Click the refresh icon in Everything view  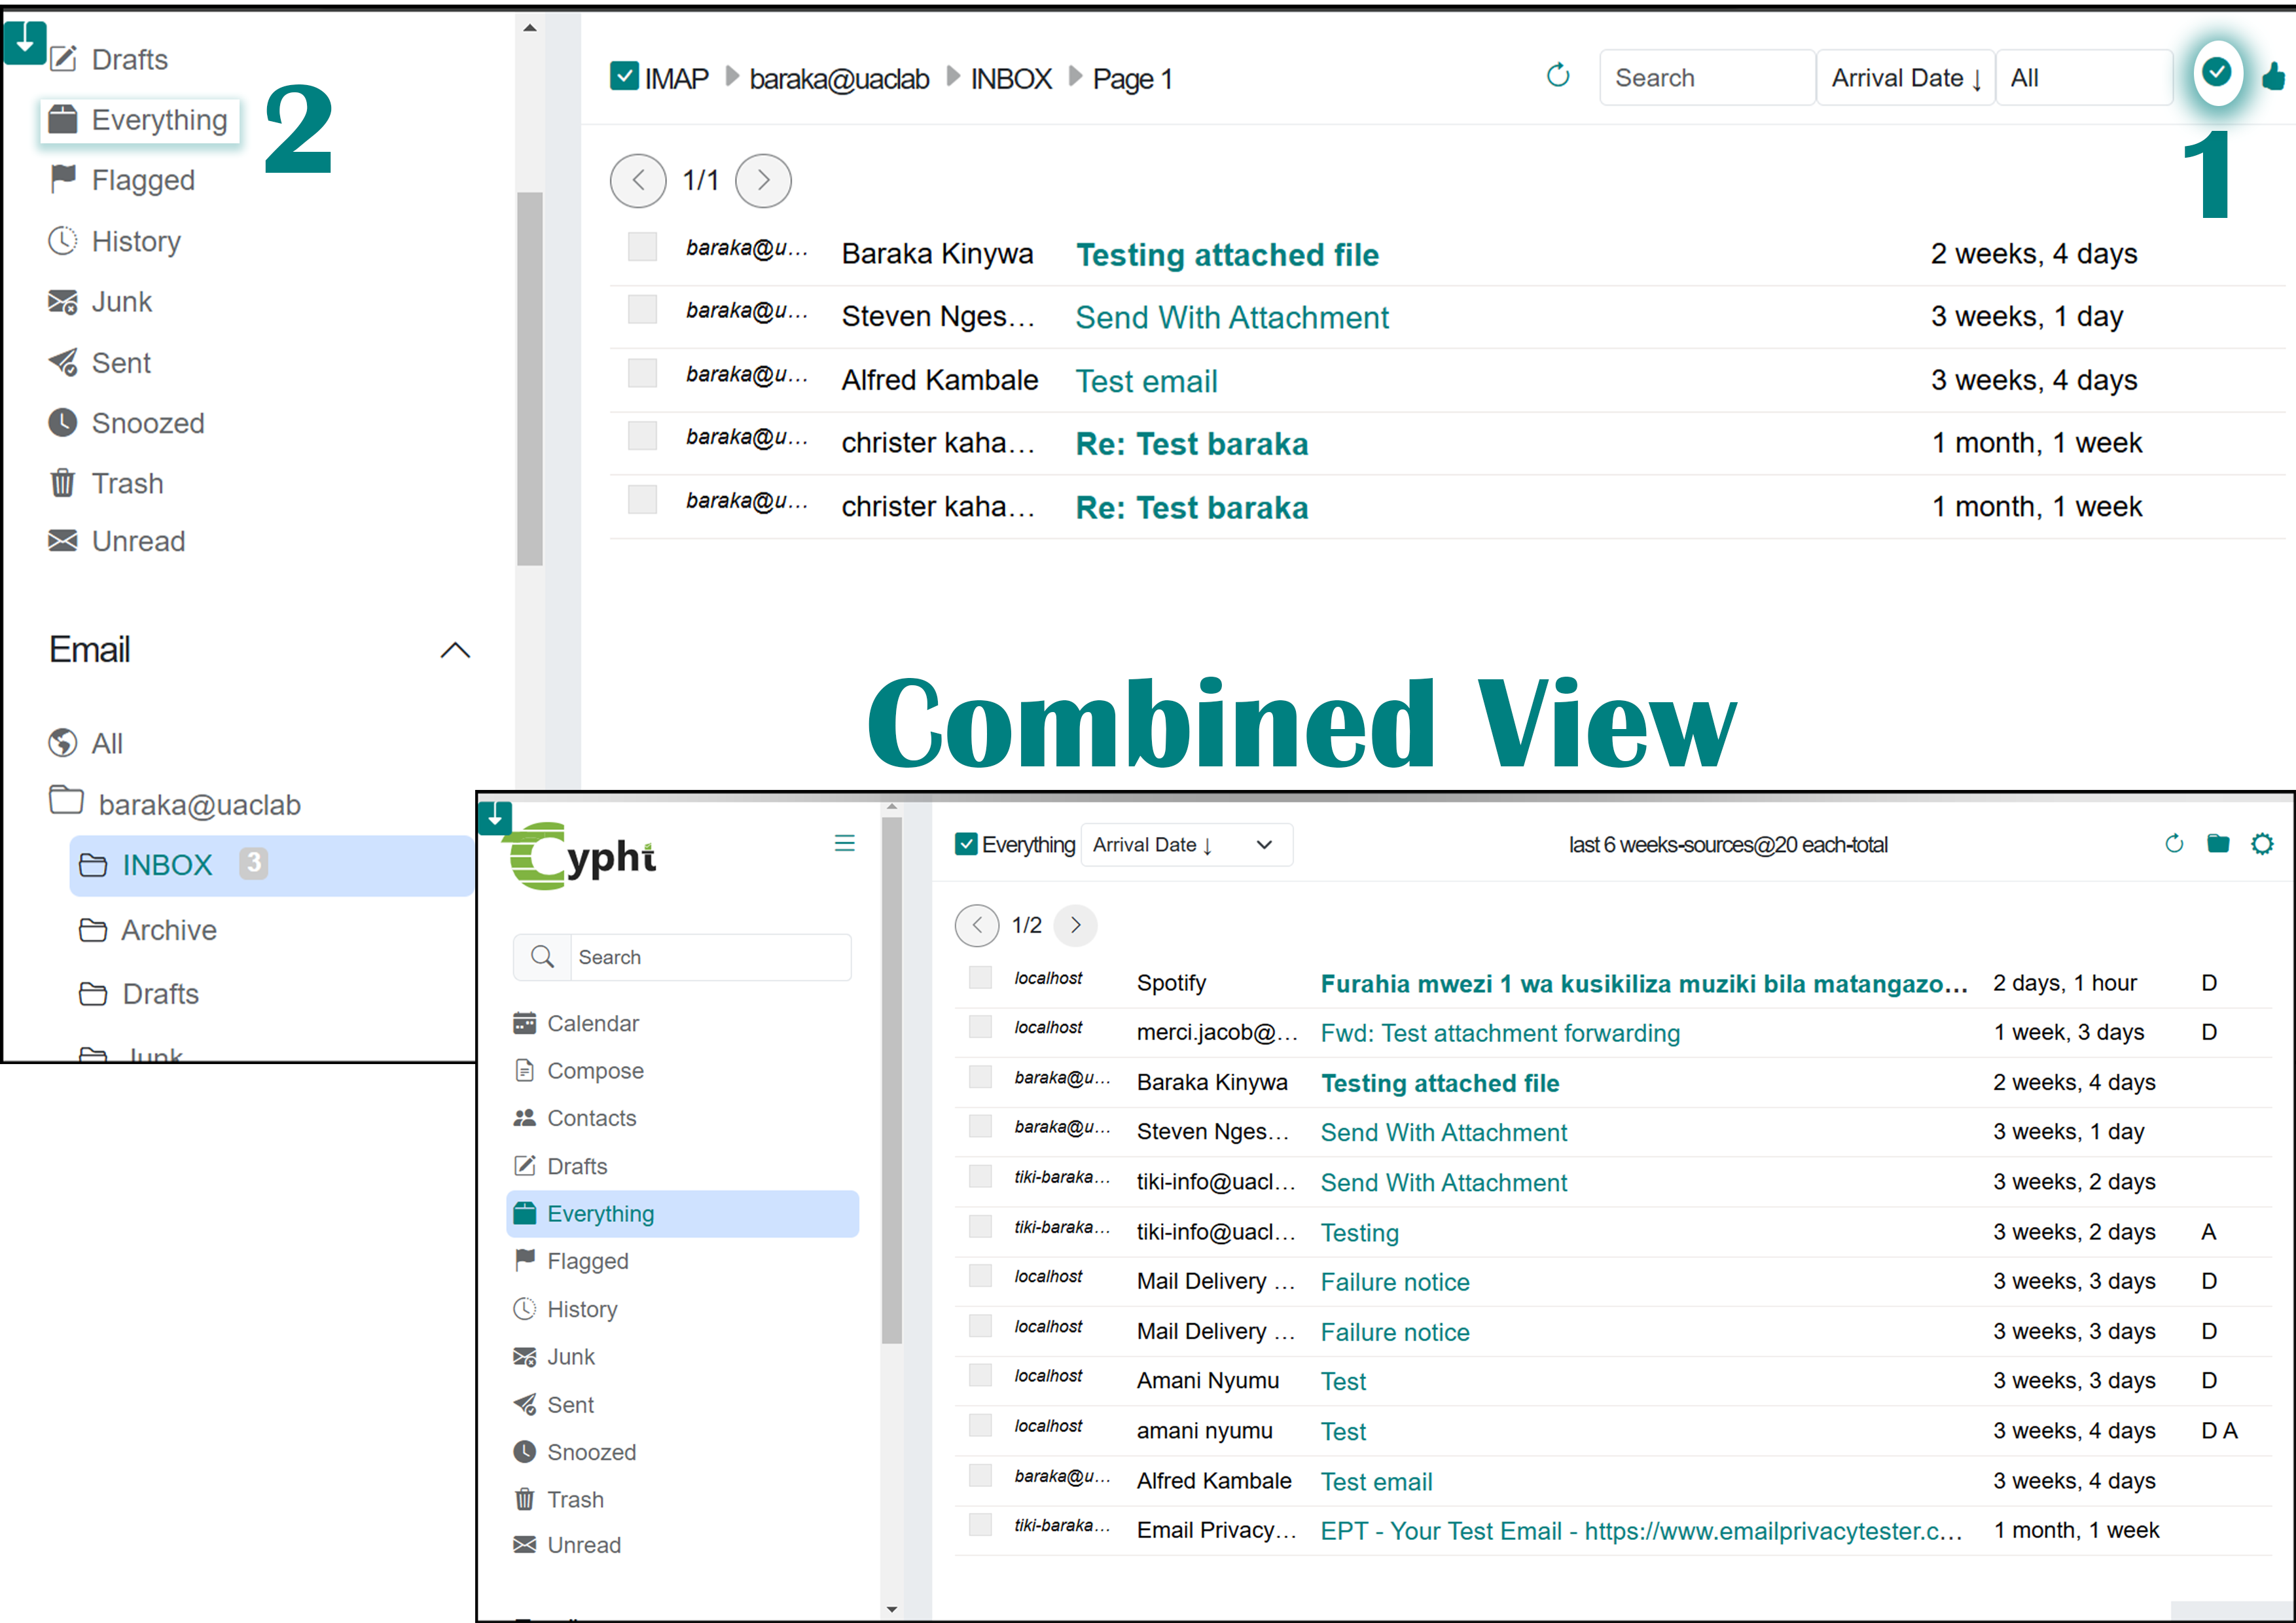pos(2173,844)
